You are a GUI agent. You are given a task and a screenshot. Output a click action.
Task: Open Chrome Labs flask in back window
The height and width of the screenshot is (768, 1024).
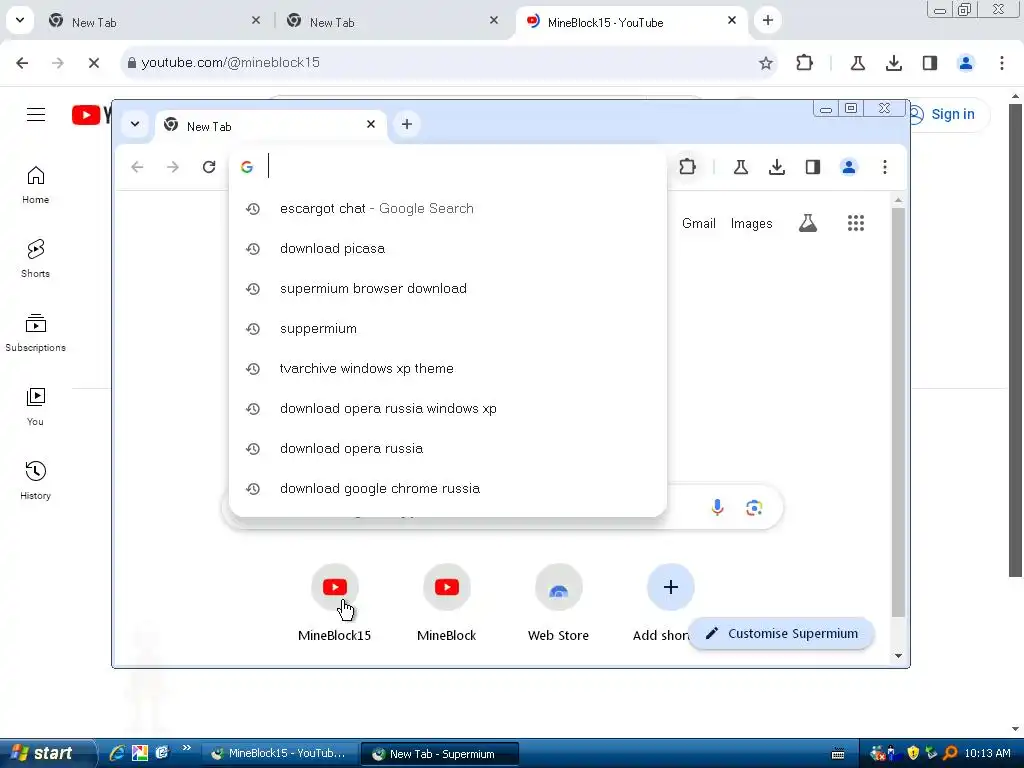(x=857, y=63)
